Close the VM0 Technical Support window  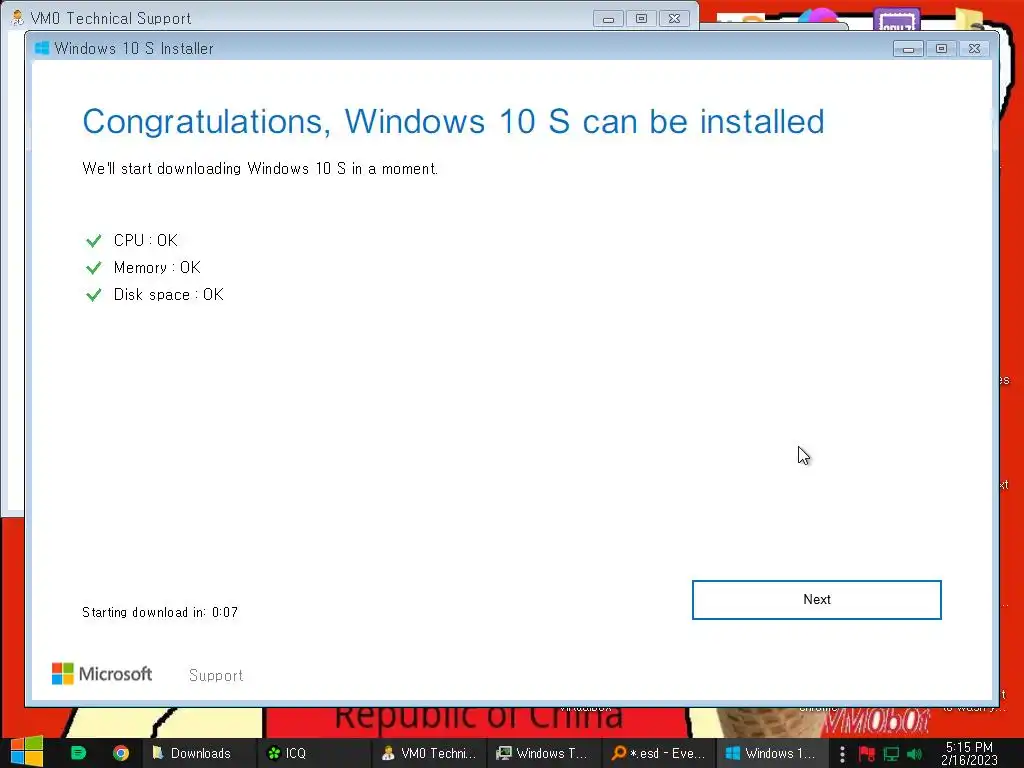click(675, 19)
